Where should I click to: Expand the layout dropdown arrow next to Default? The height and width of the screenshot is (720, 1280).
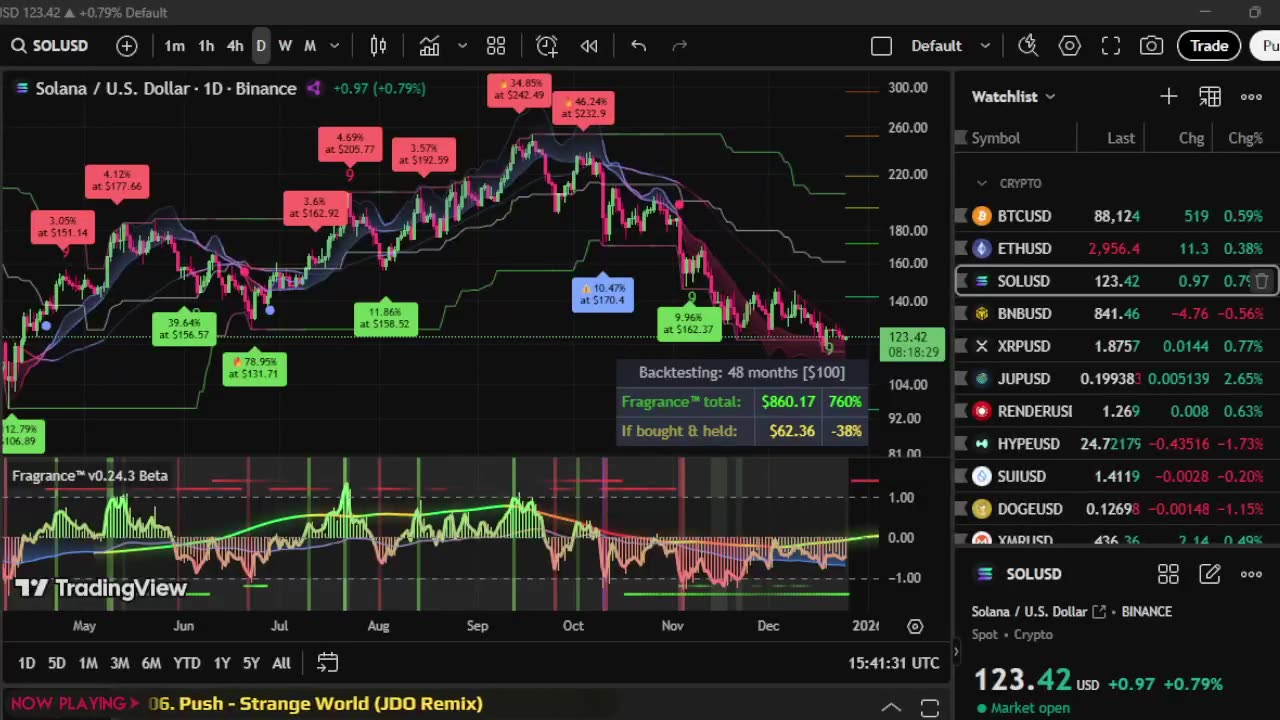(x=985, y=46)
